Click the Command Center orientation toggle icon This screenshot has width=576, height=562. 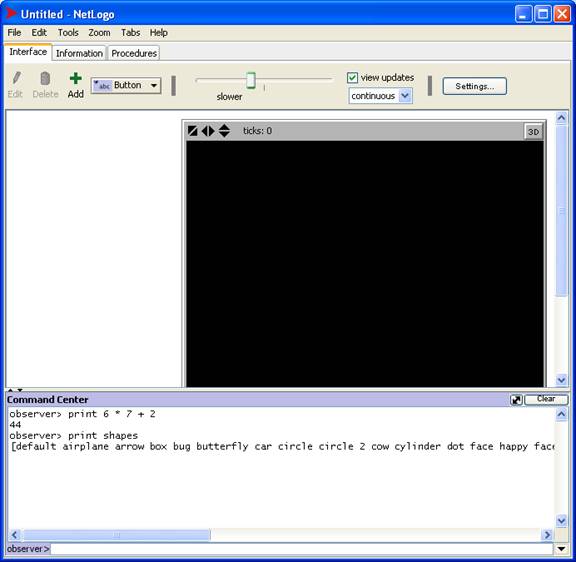[516, 400]
